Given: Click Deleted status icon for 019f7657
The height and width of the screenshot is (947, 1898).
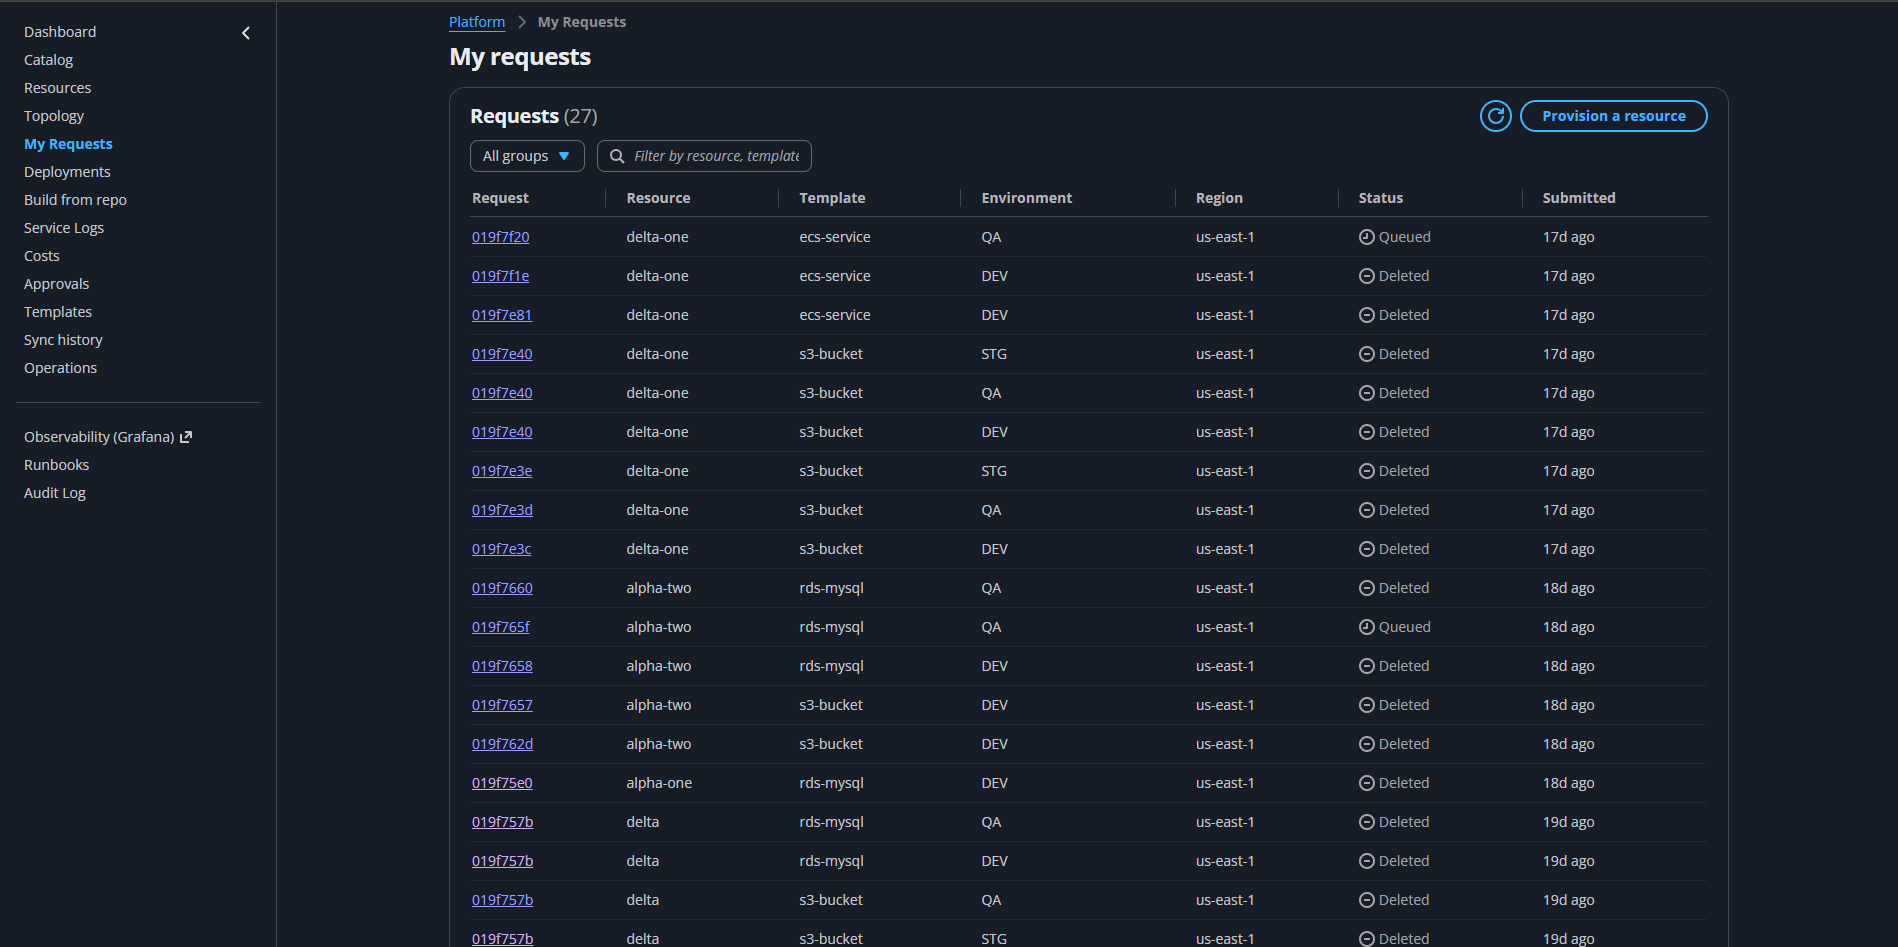Looking at the screenshot, I should click(x=1366, y=705).
